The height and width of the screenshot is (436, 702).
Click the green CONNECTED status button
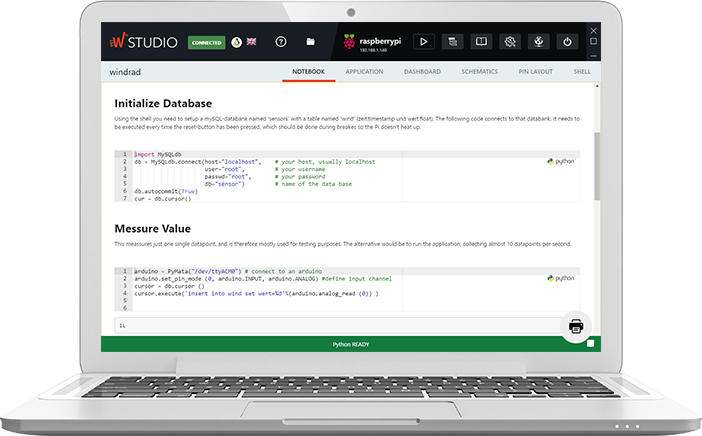point(207,43)
